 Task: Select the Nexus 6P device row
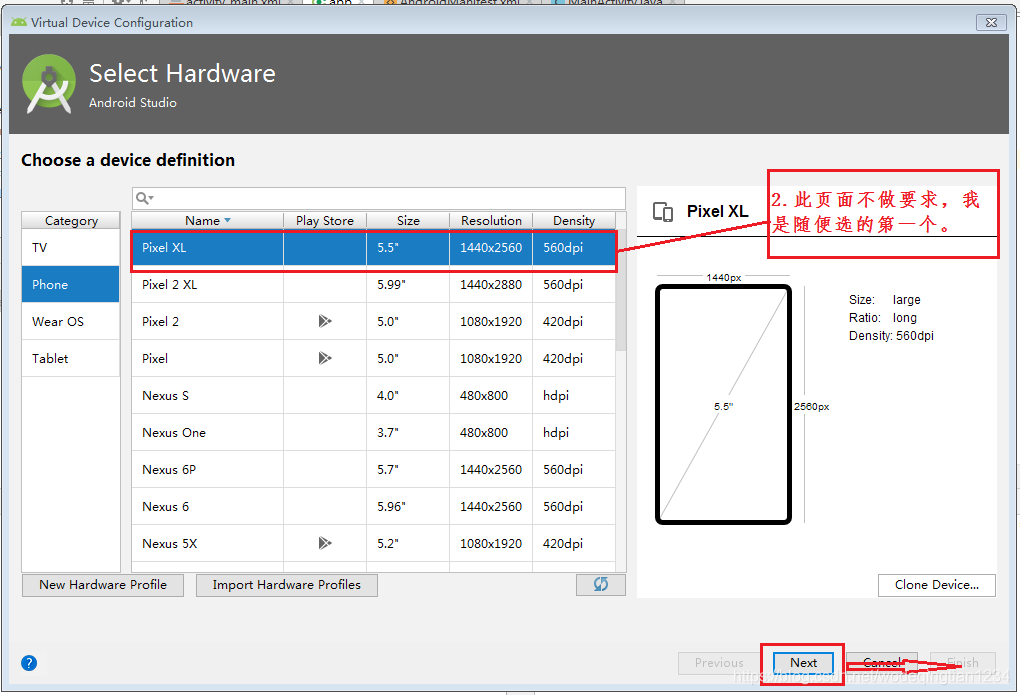tap(373, 470)
